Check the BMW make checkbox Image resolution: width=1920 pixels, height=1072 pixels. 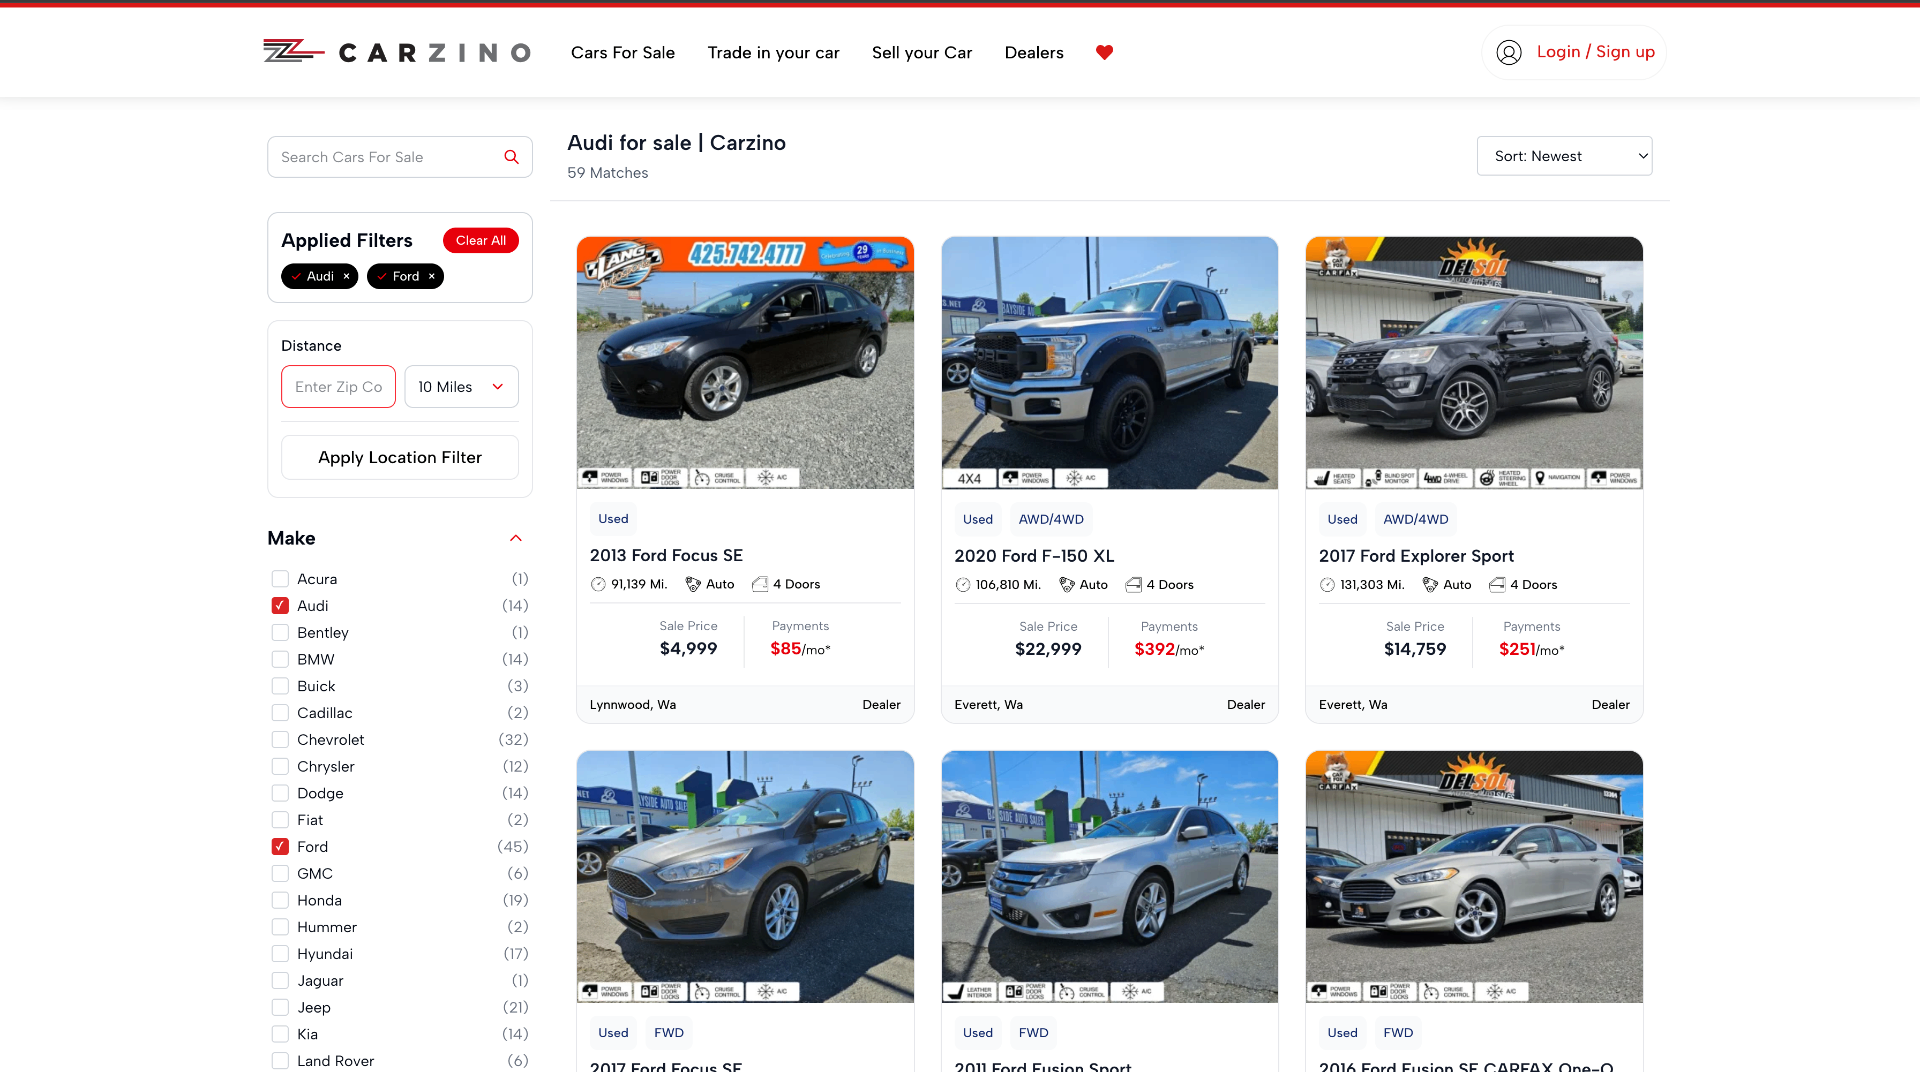point(280,660)
